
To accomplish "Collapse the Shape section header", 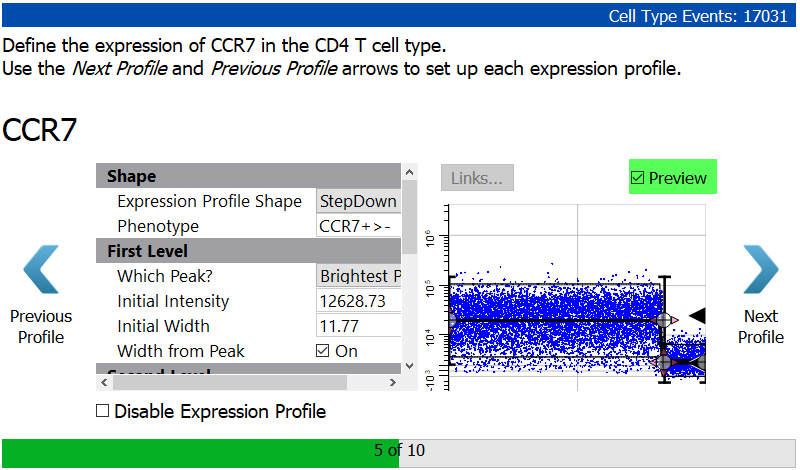I will click(x=130, y=176).
